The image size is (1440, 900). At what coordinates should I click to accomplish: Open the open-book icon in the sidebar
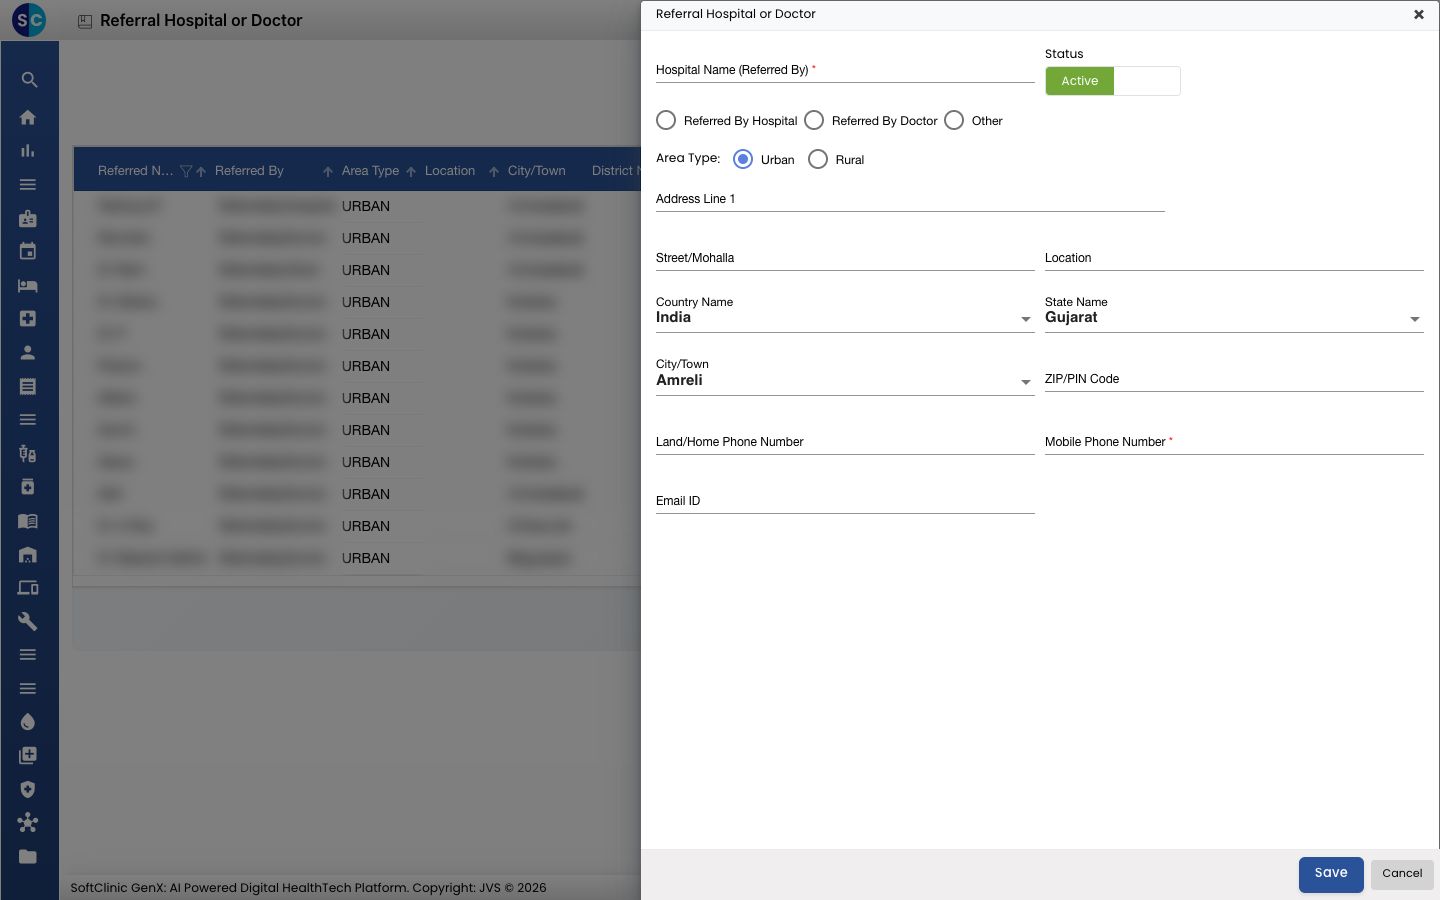(x=28, y=520)
